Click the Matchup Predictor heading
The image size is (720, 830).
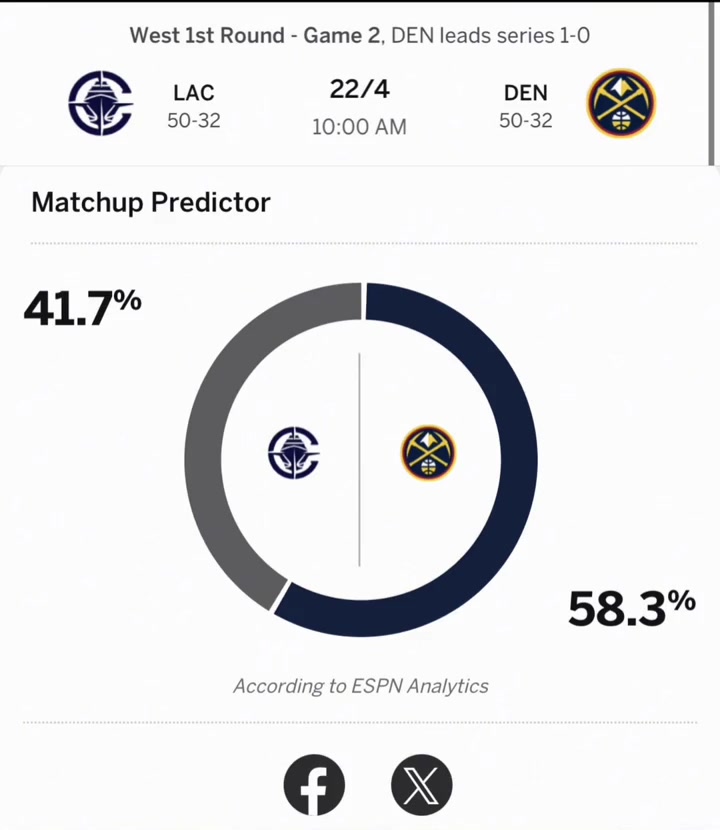tap(151, 202)
